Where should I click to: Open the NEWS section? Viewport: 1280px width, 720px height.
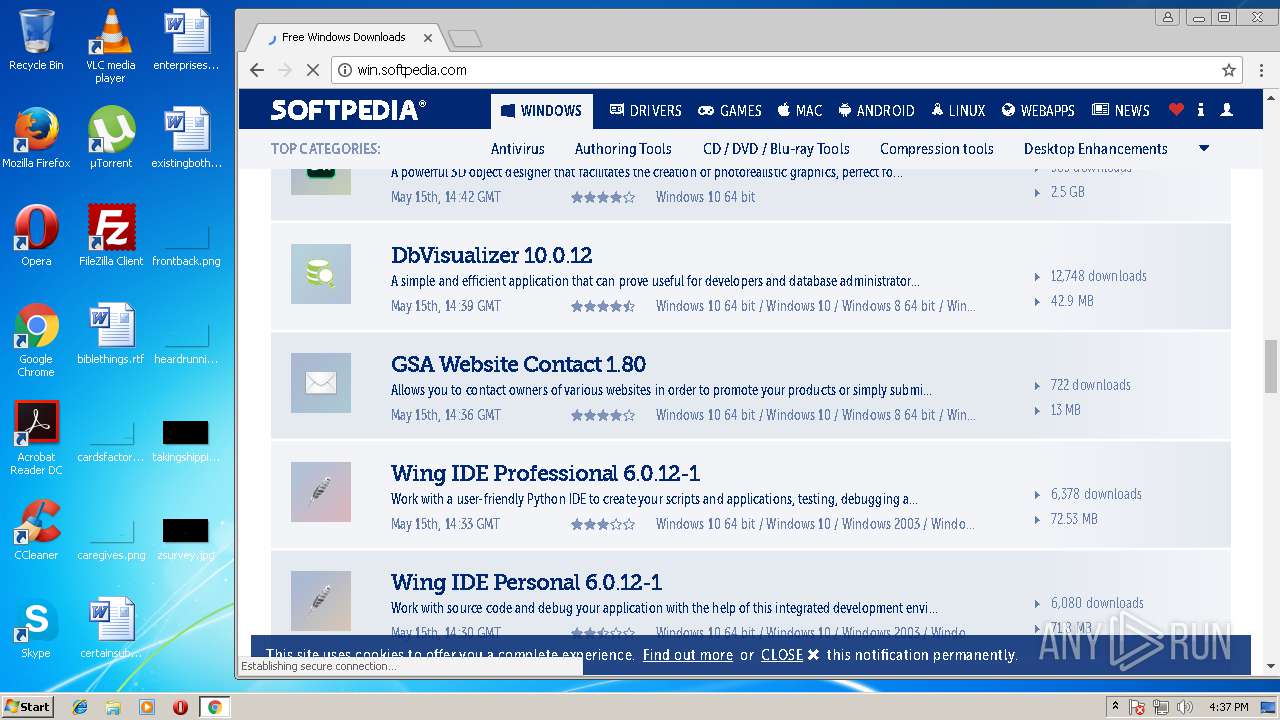(x=1121, y=111)
